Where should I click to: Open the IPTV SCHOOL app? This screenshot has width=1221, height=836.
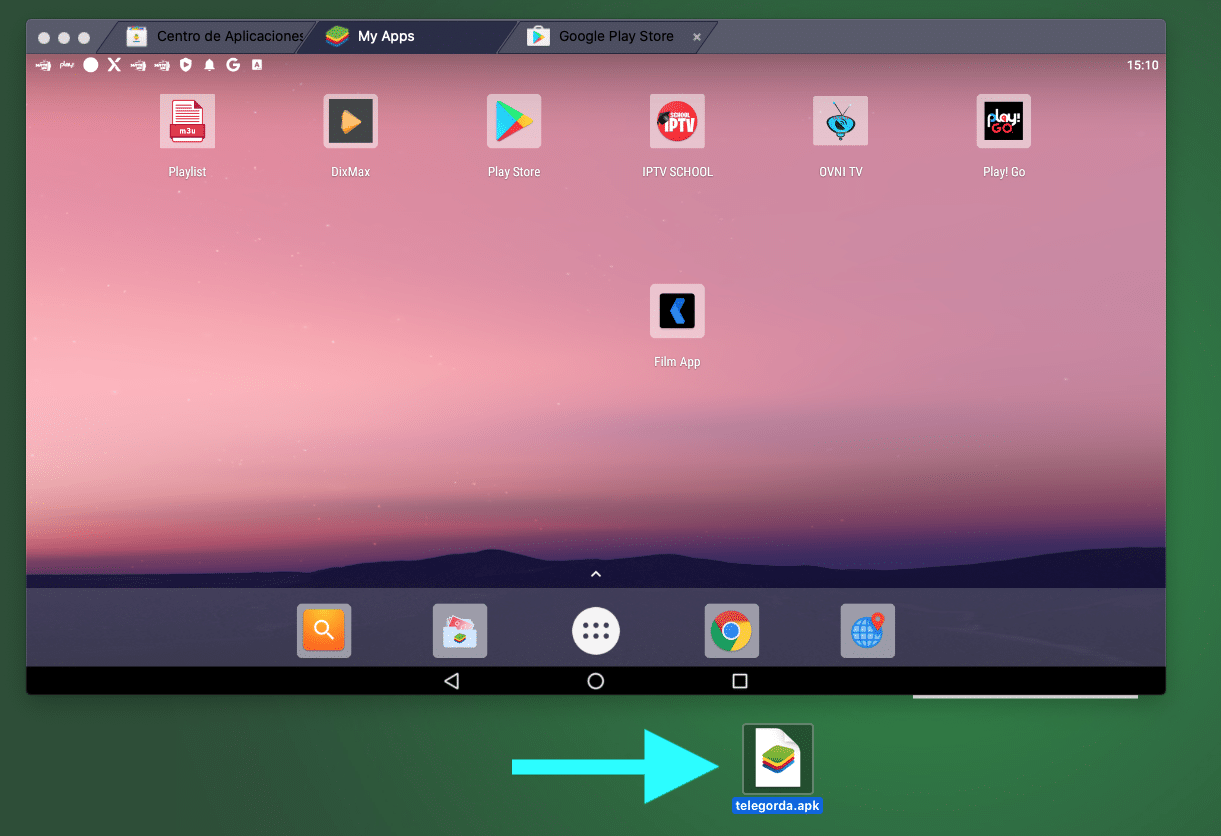pyautogui.click(x=677, y=120)
